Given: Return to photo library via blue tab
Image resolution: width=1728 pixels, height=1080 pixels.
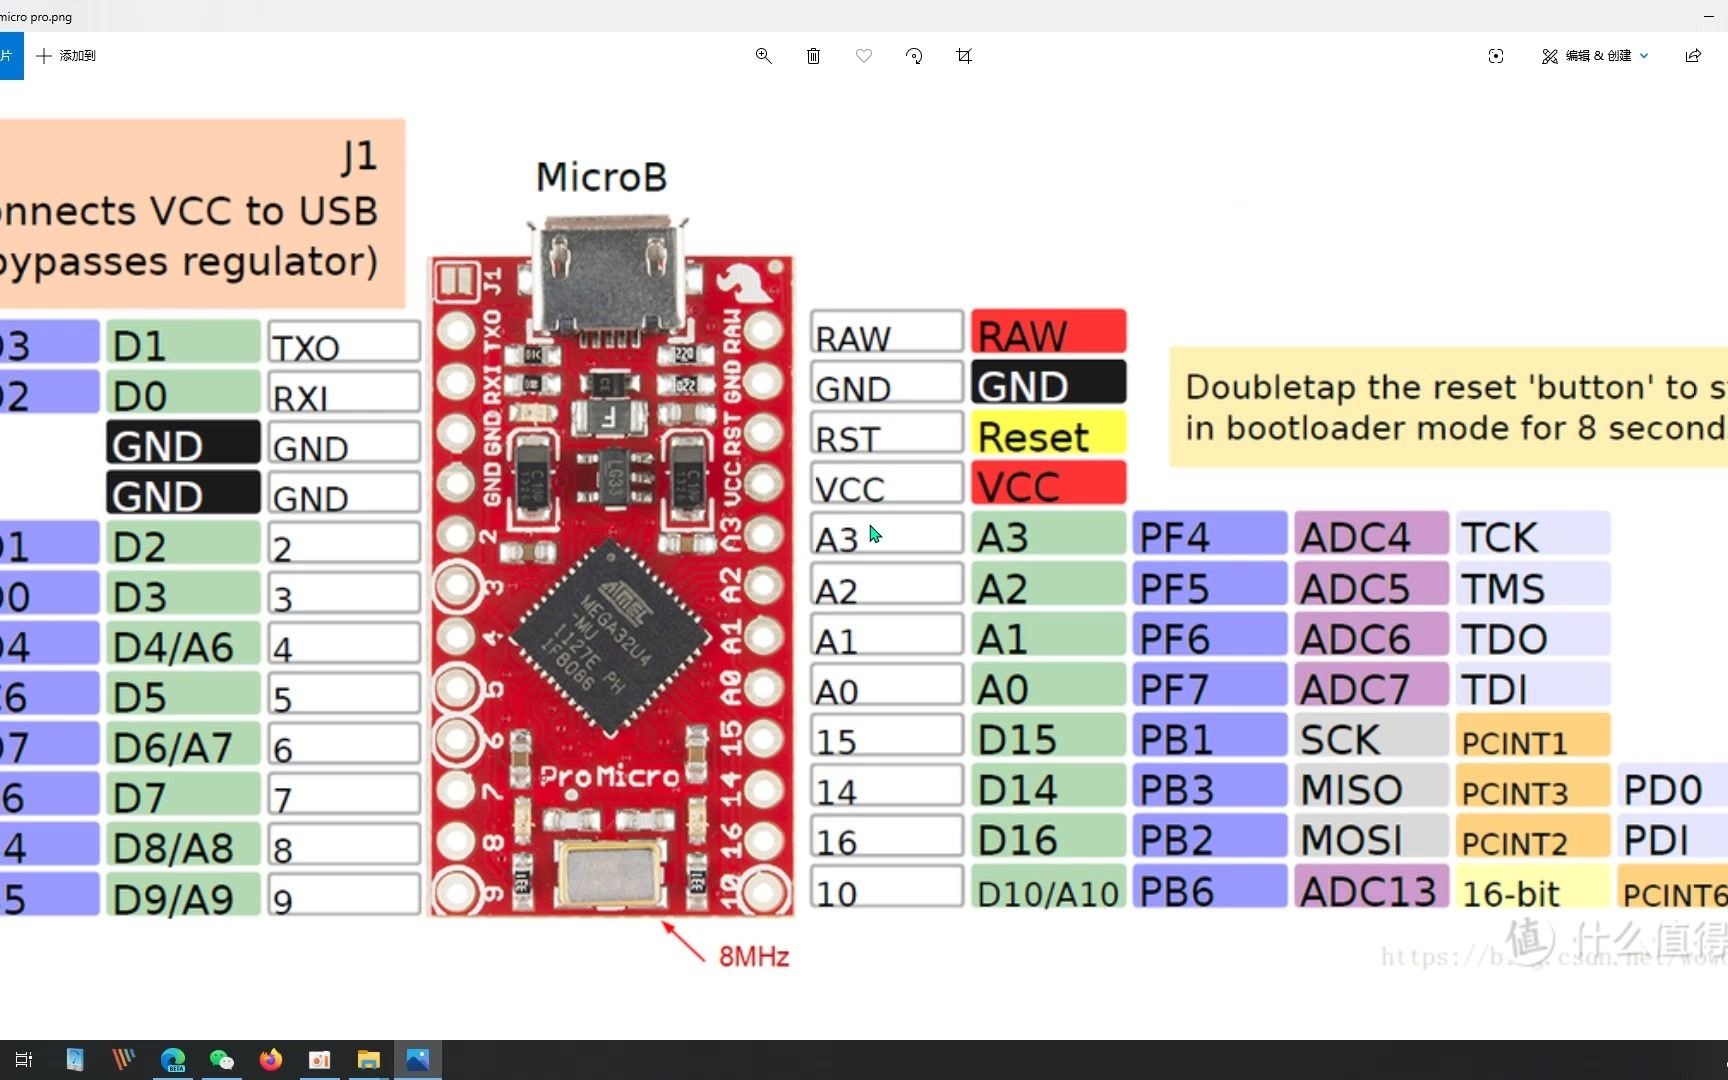Looking at the screenshot, I should click(10, 56).
